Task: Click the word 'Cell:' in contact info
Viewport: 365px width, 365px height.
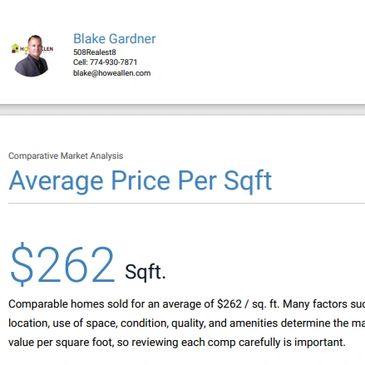Action: (80, 62)
